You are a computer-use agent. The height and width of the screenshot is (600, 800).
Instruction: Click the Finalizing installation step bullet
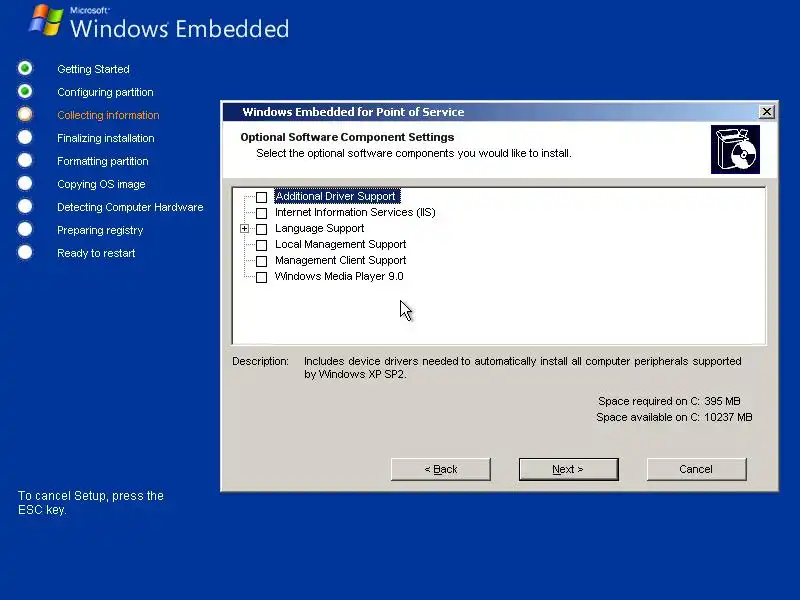25,137
